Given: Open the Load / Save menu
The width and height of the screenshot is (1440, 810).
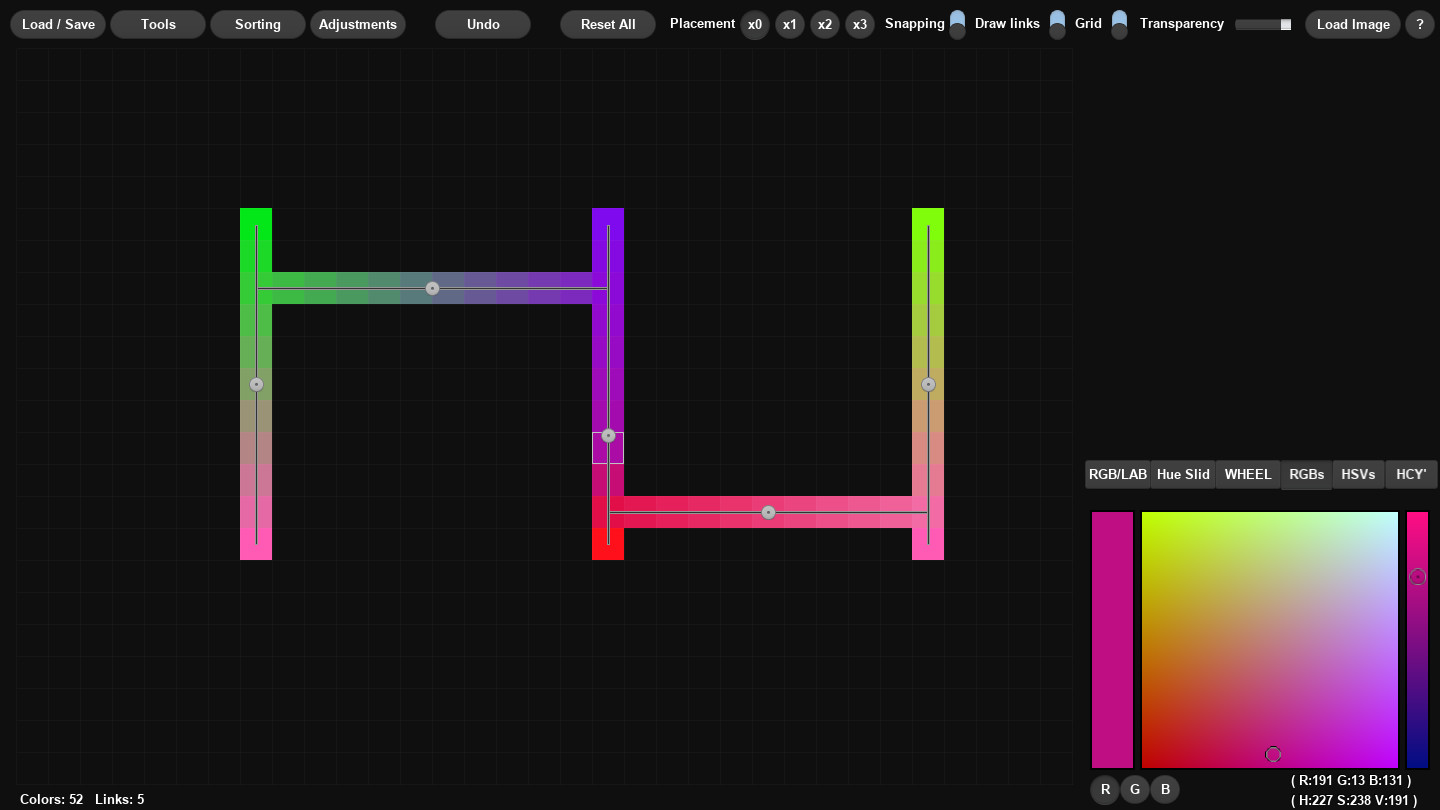Looking at the screenshot, I should 57,24.
